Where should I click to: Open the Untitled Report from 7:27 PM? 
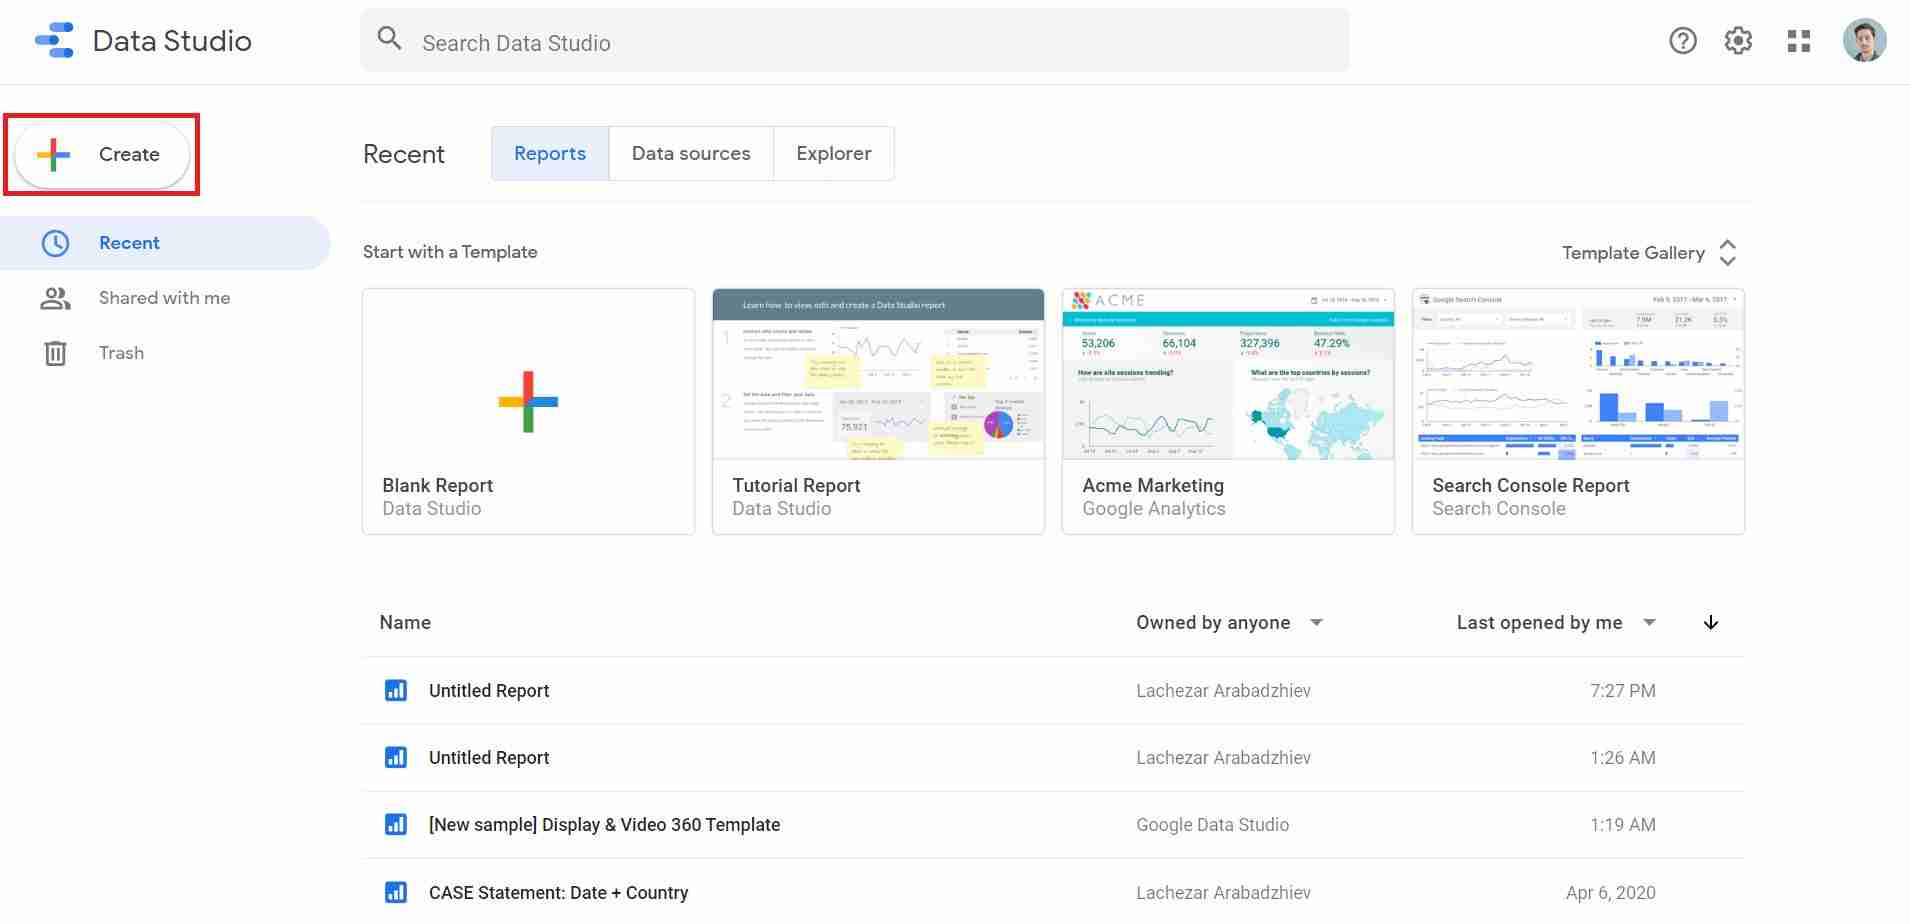1053,691
